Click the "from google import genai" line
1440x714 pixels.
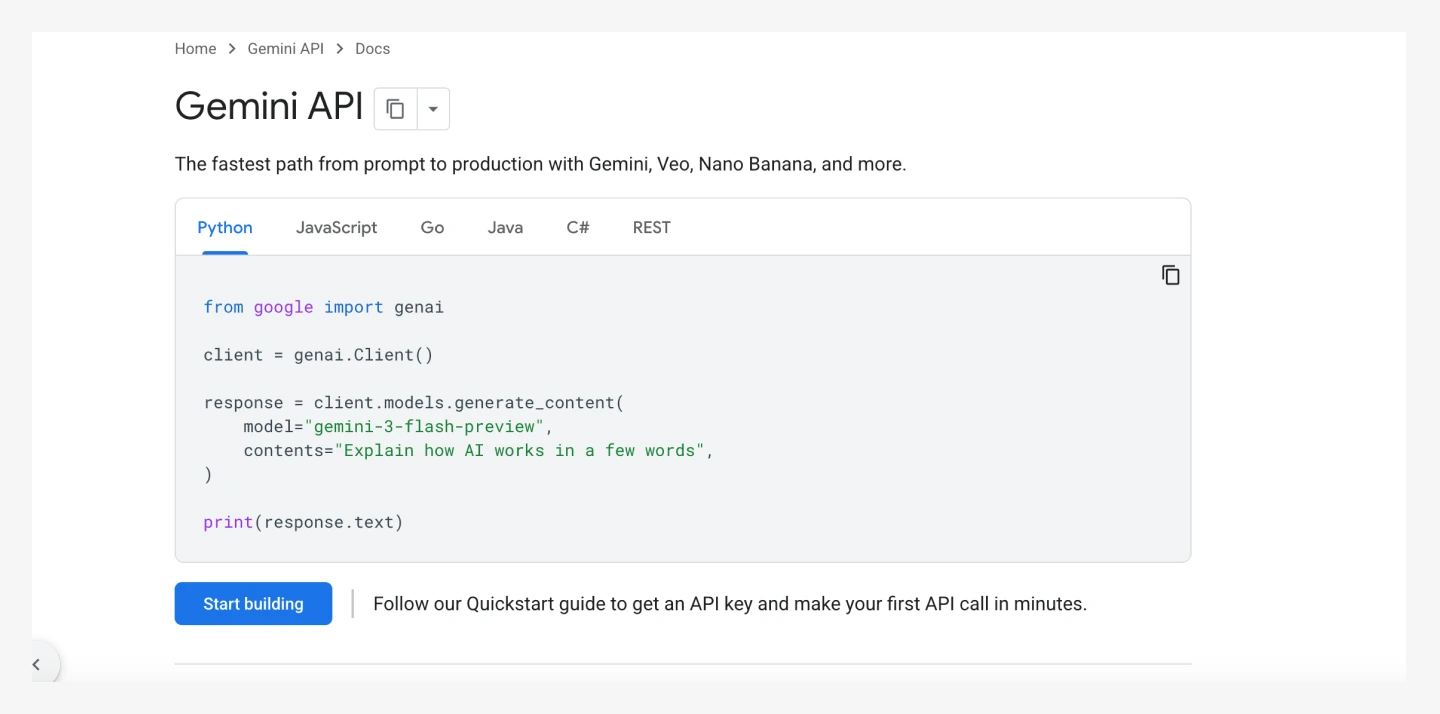click(x=323, y=307)
